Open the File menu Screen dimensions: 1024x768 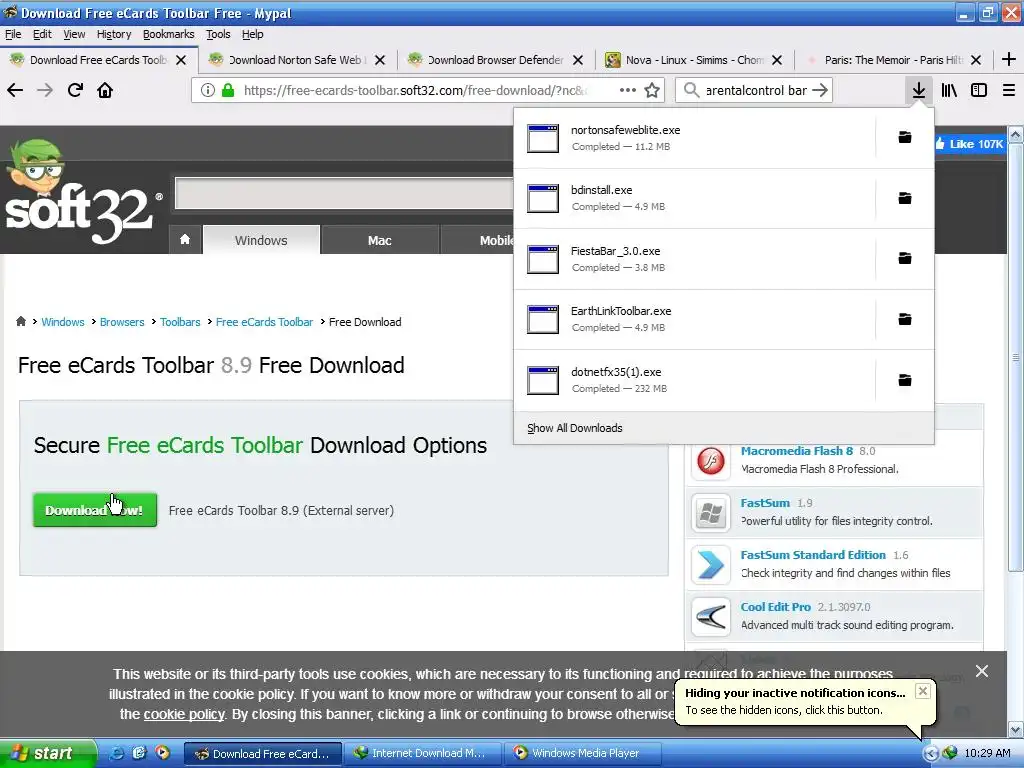[x=13, y=34]
